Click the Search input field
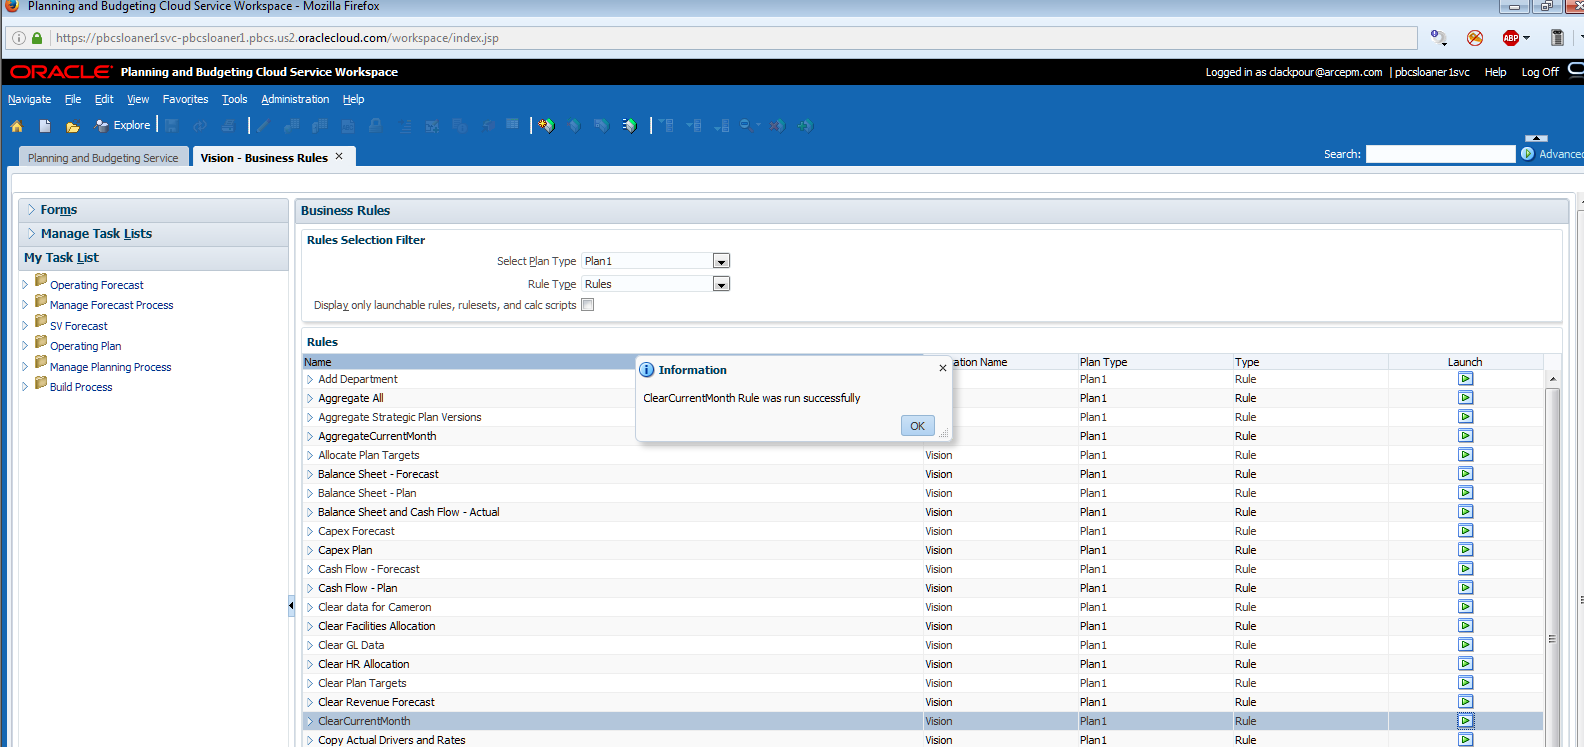This screenshot has height=747, width=1584. click(1440, 154)
